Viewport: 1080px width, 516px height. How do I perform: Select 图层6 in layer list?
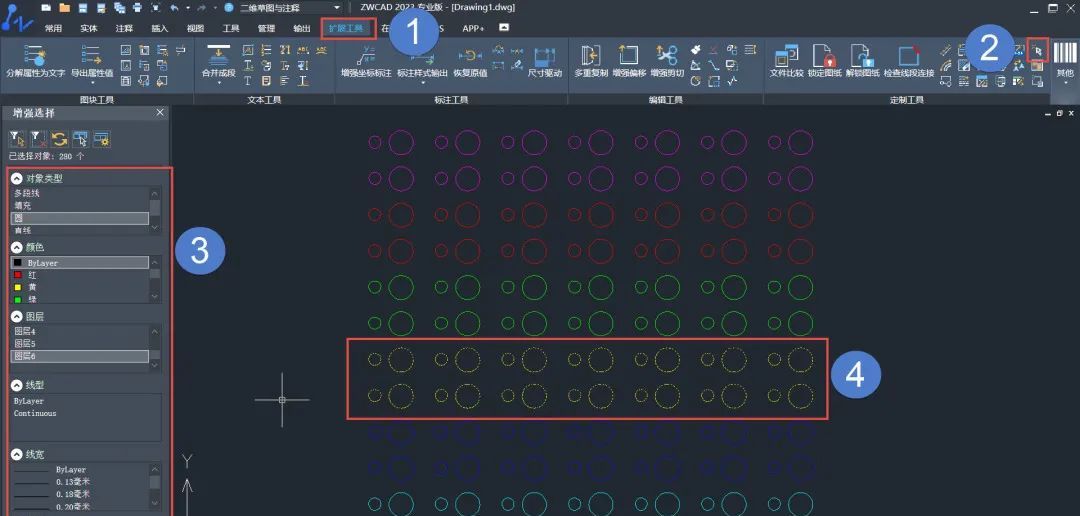(x=79, y=356)
